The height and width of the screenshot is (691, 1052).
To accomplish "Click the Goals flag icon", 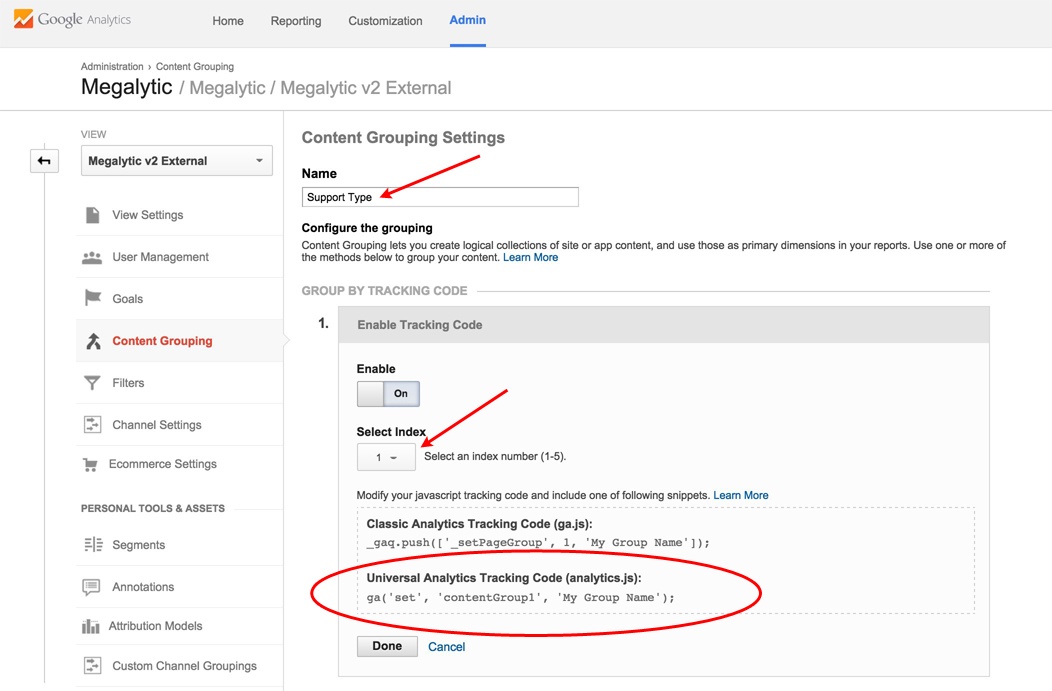I will 93,299.
